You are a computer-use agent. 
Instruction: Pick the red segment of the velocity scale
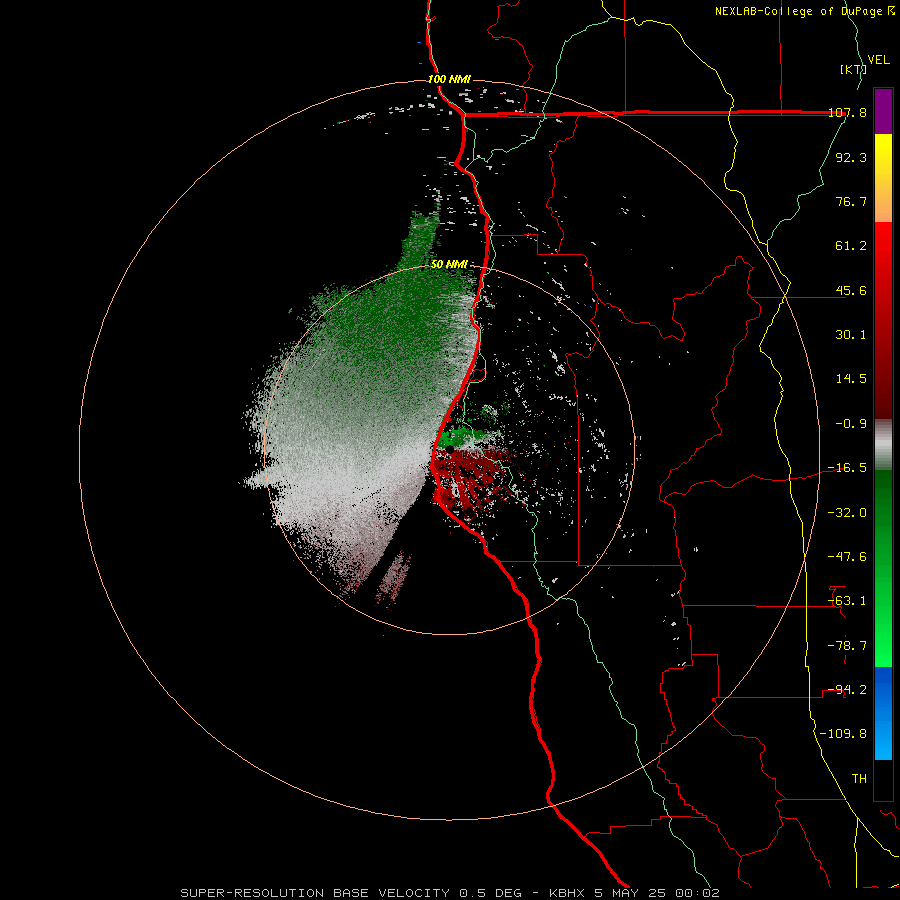point(883,320)
